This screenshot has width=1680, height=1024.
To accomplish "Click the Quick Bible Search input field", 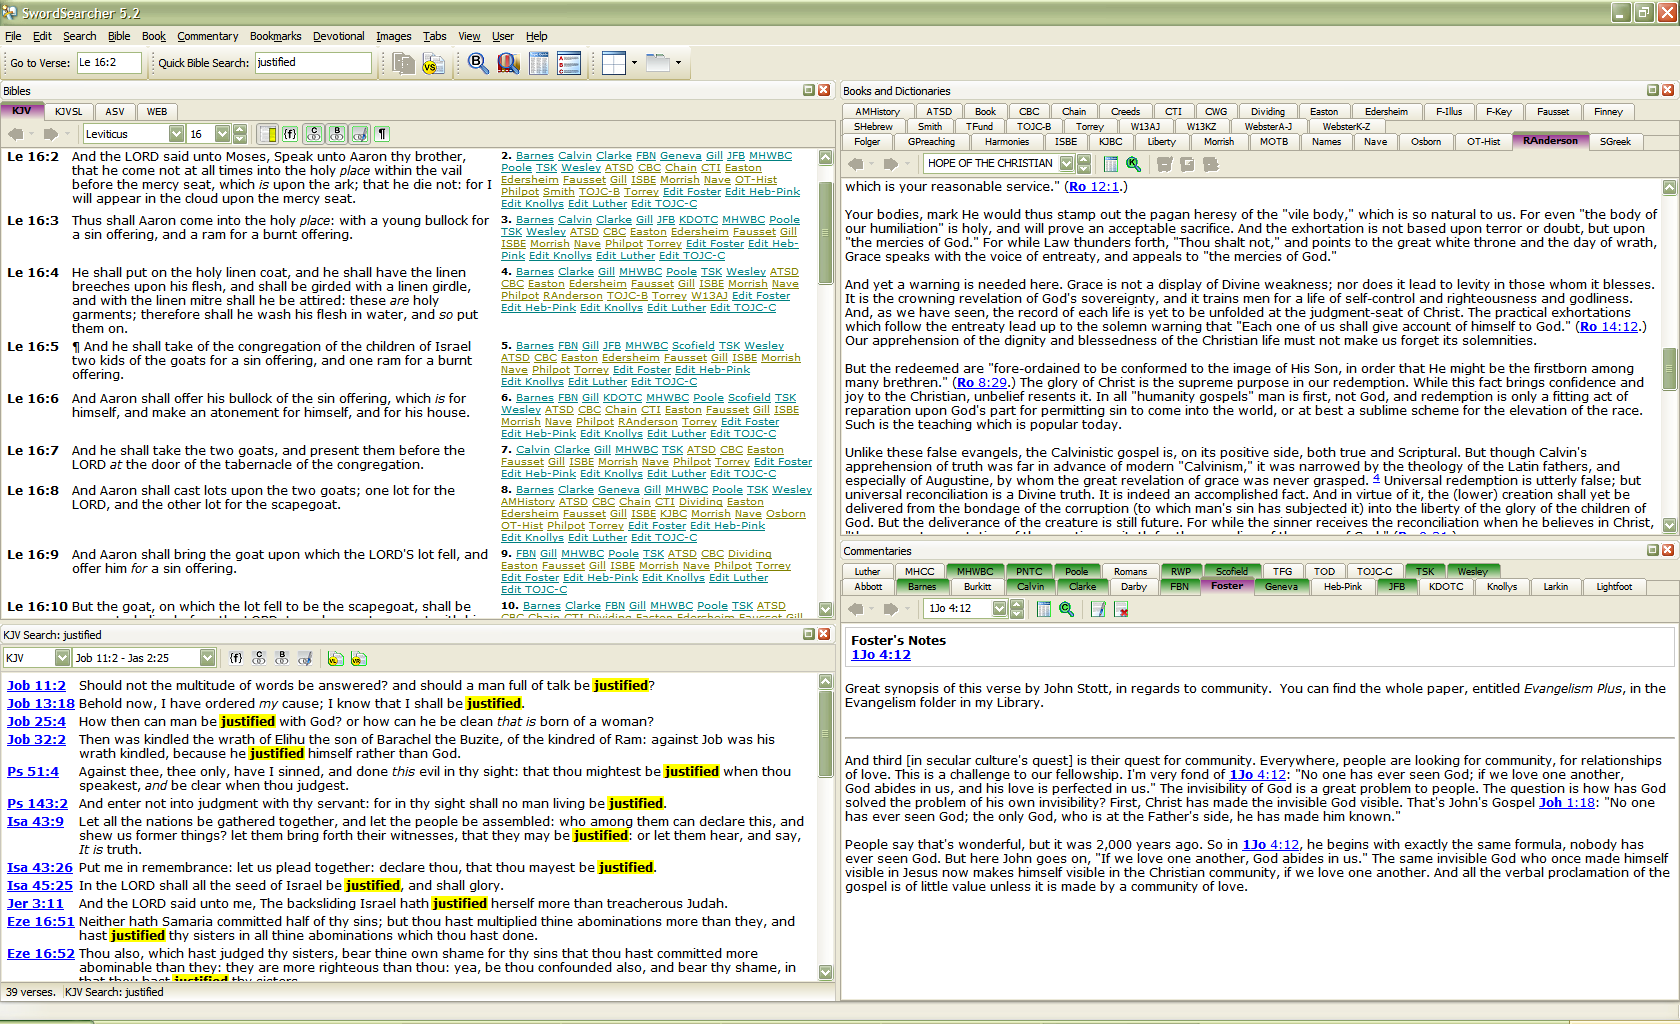I will click(x=312, y=63).
